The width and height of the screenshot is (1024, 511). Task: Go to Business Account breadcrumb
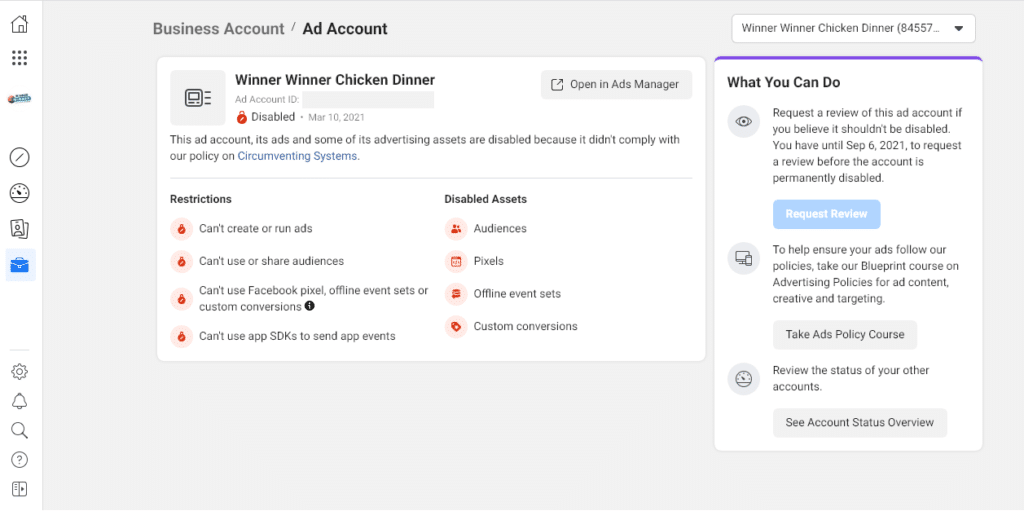(x=219, y=29)
